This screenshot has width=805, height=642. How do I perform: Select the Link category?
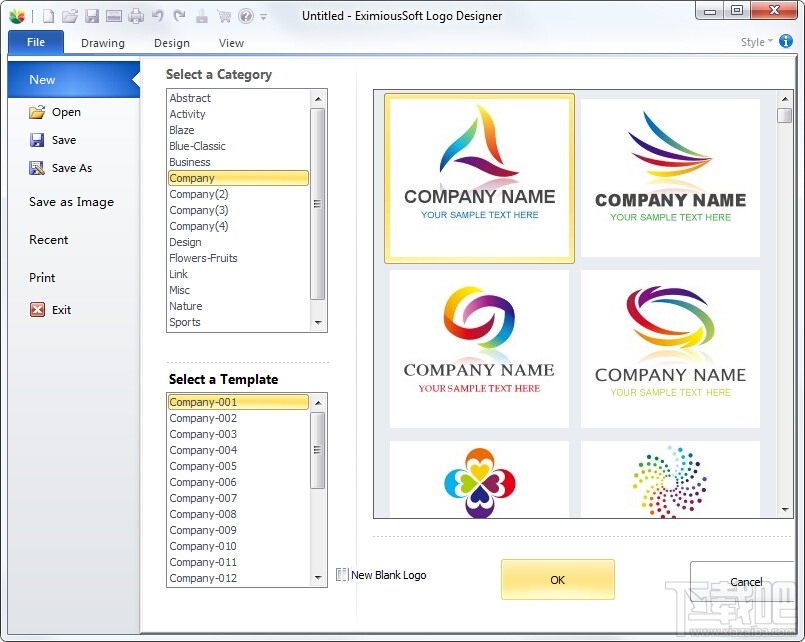pyautogui.click(x=238, y=274)
